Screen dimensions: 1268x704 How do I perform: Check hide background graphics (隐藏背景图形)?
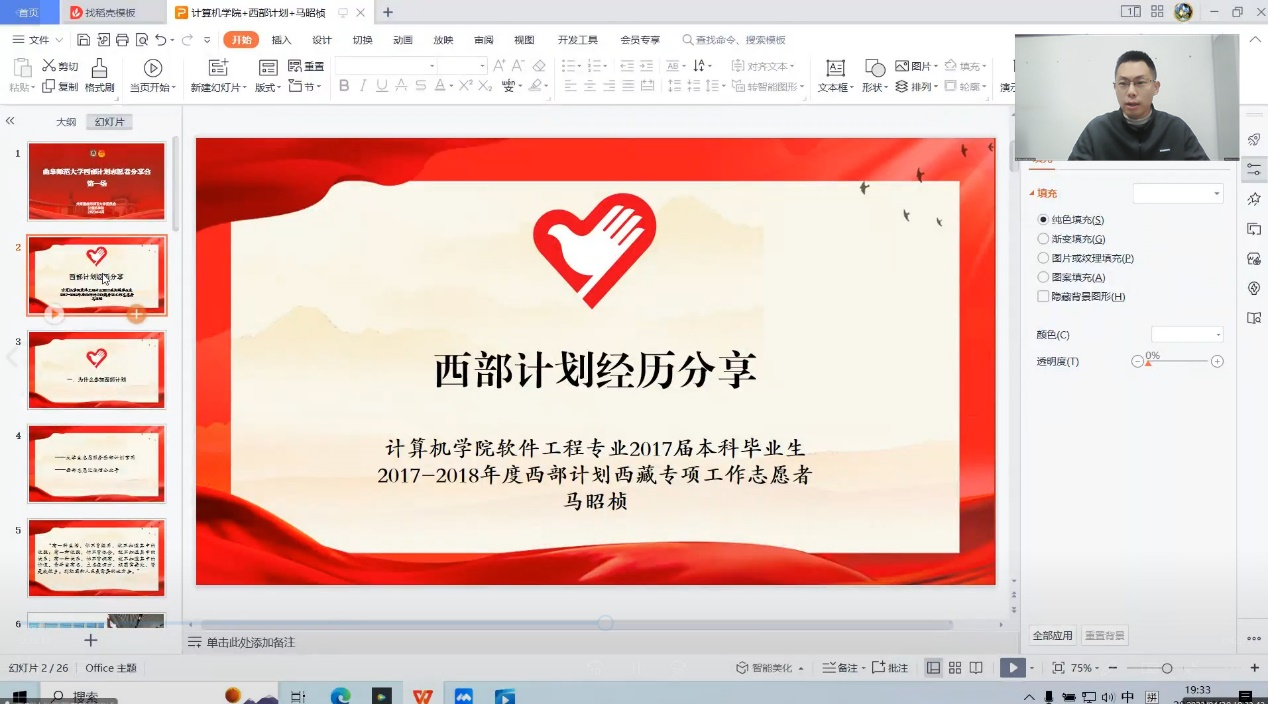click(x=1043, y=297)
